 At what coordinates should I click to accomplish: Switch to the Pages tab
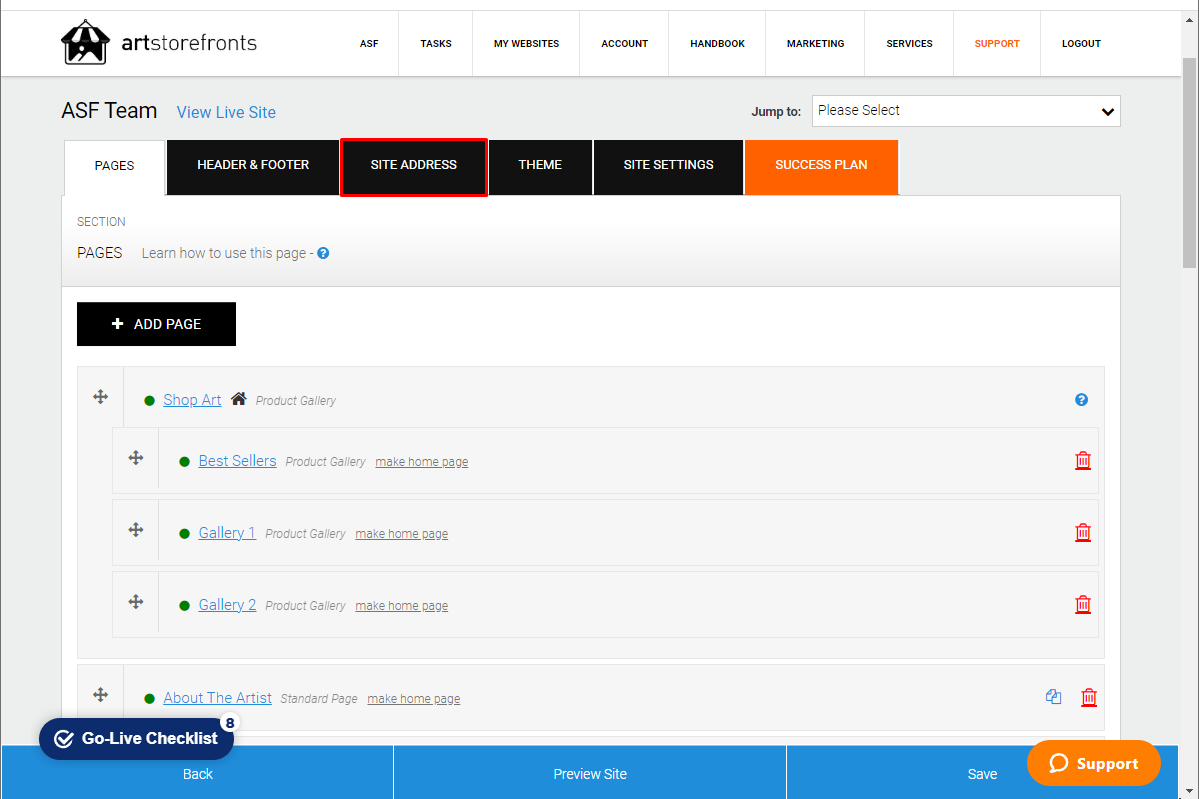[x=115, y=167]
